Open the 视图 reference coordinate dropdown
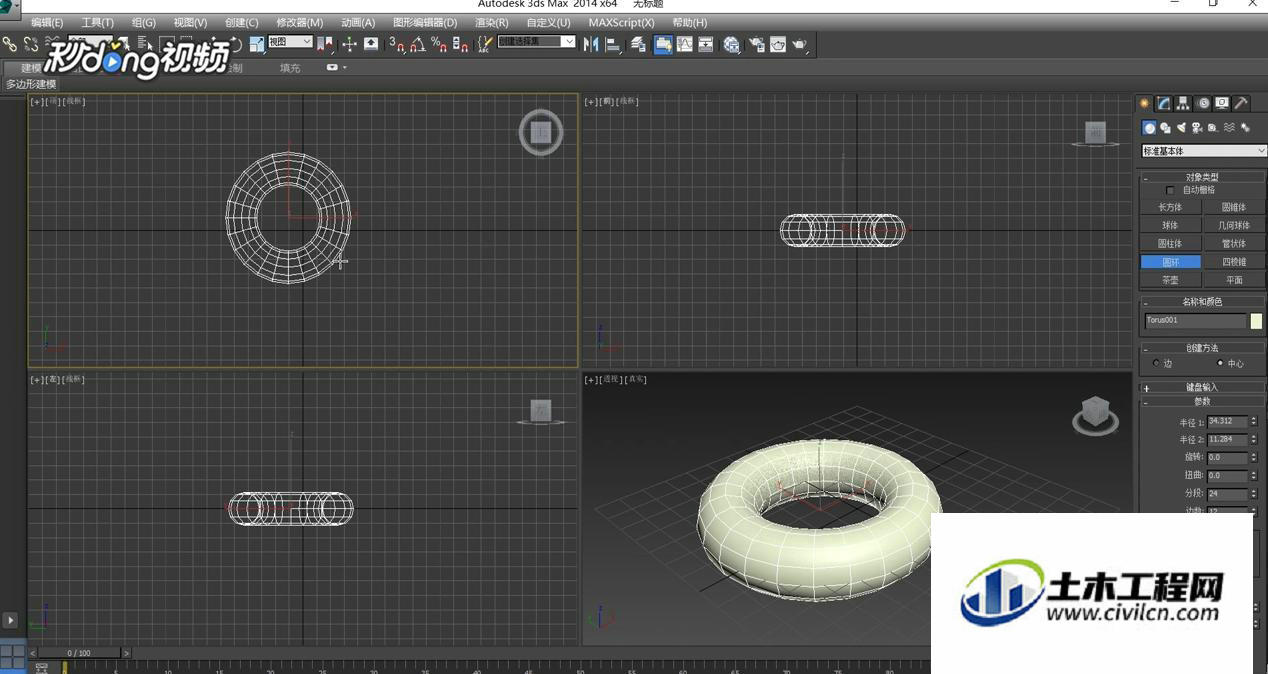 point(290,42)
